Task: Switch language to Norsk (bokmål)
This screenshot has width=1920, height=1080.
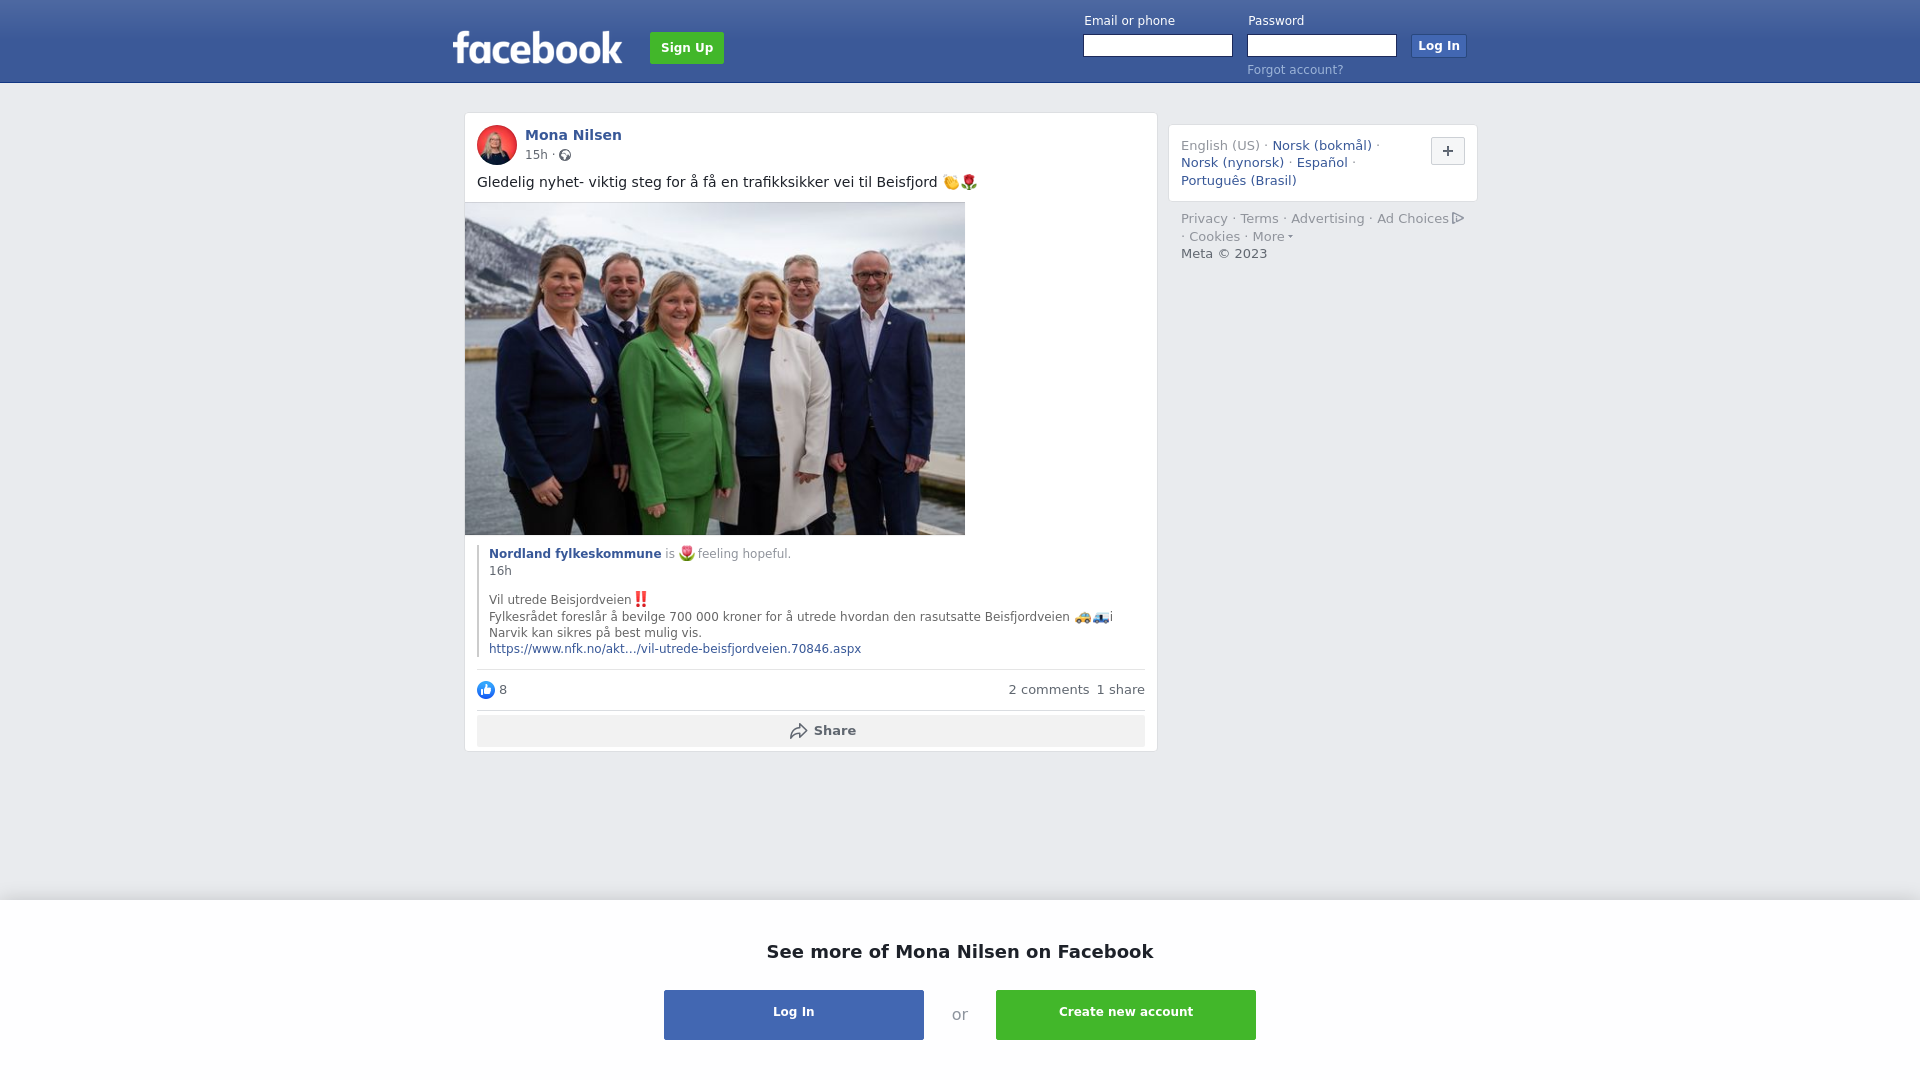Action: 1322,146
